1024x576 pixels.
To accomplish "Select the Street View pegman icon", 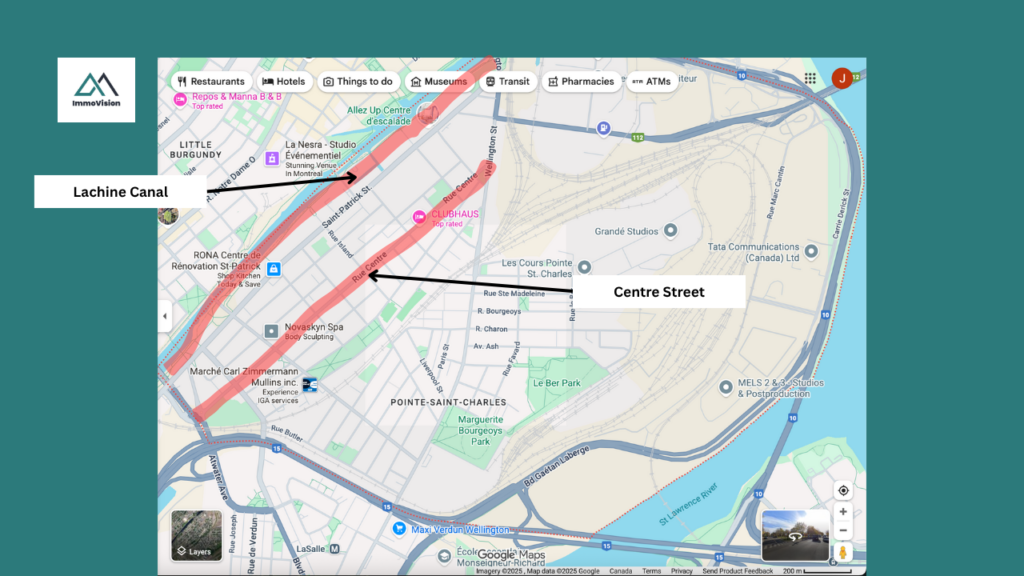I will tap(843, 552).
